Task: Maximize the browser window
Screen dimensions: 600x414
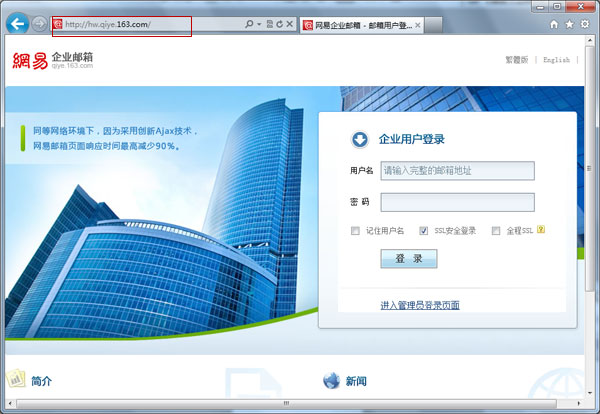Action: 557,7
